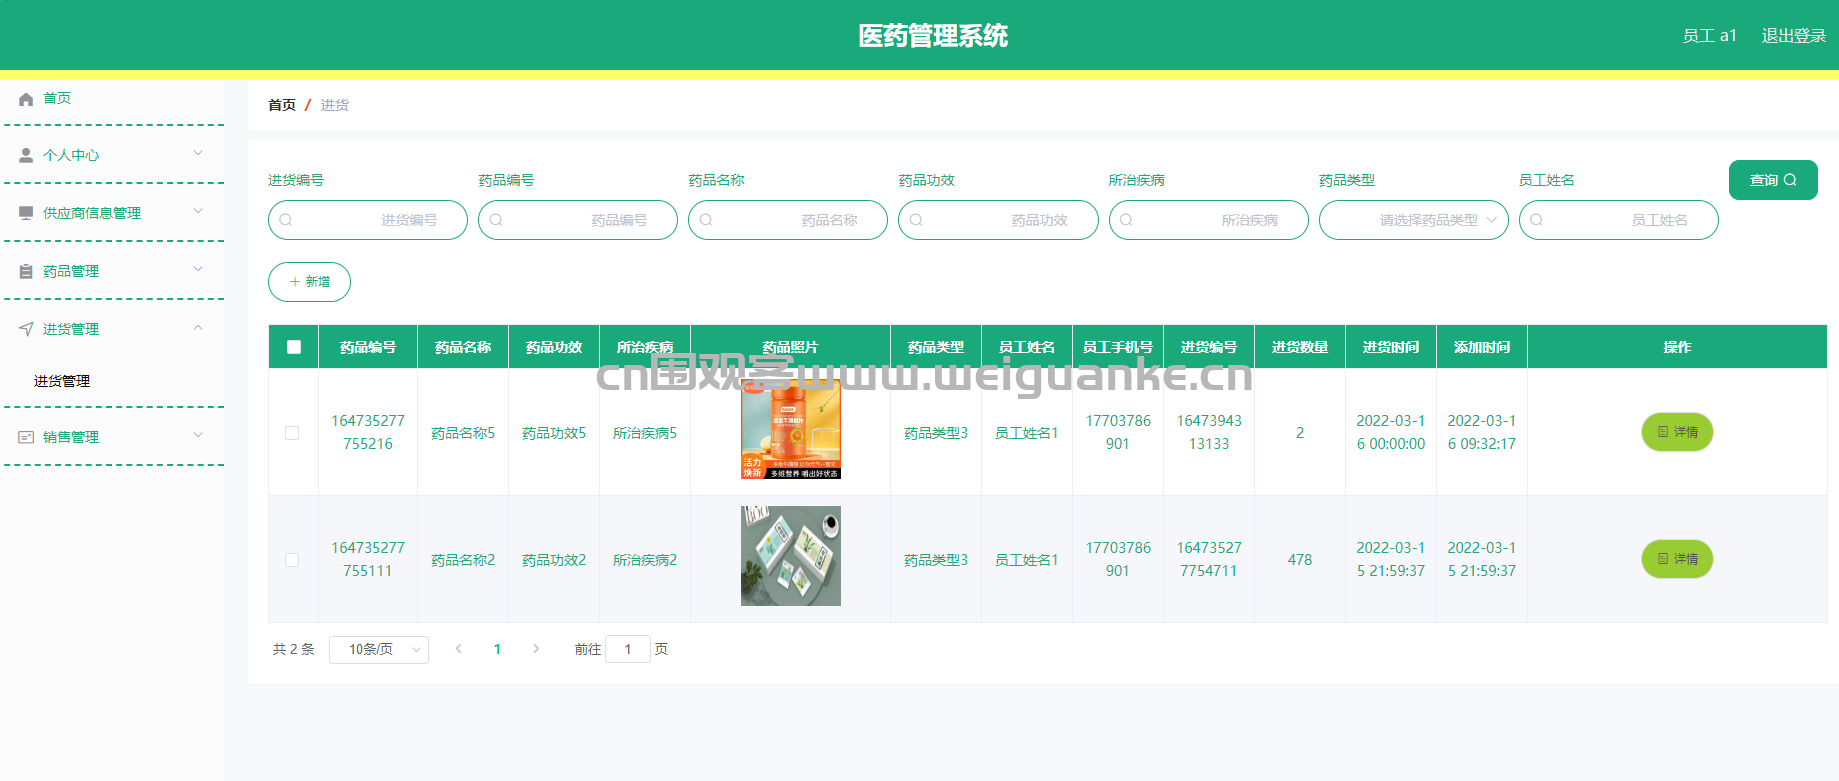Toggle the select-all checkbox in table header
Image resolution: width=1839 pixels, height=781 pixels.
click(293, 347)
